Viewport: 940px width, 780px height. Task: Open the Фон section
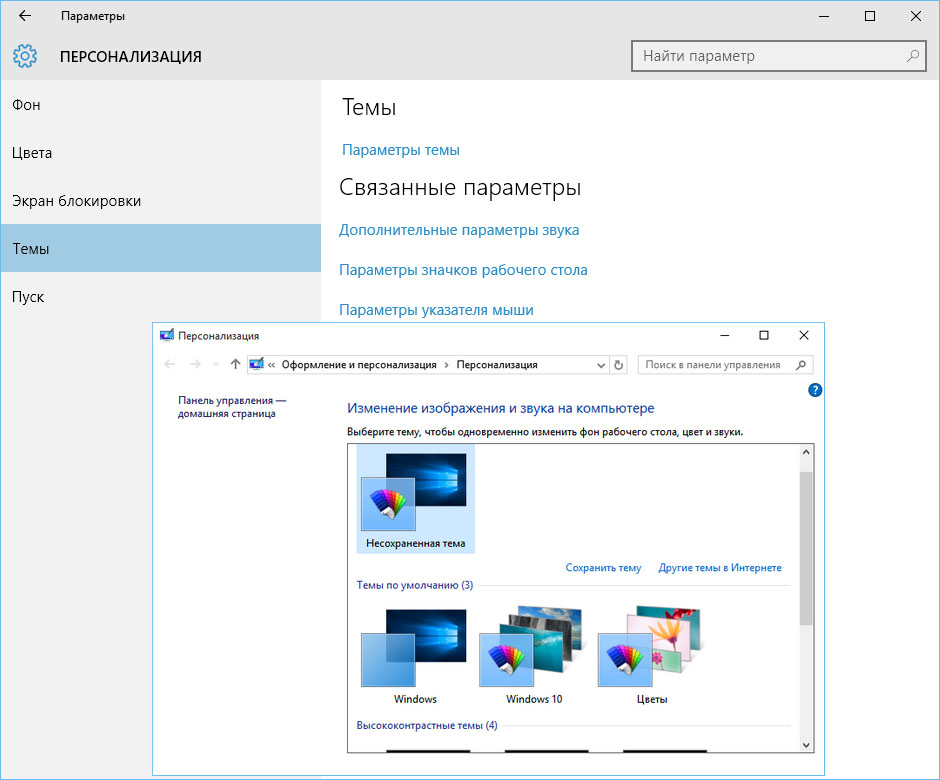click(x=161, y=105)
